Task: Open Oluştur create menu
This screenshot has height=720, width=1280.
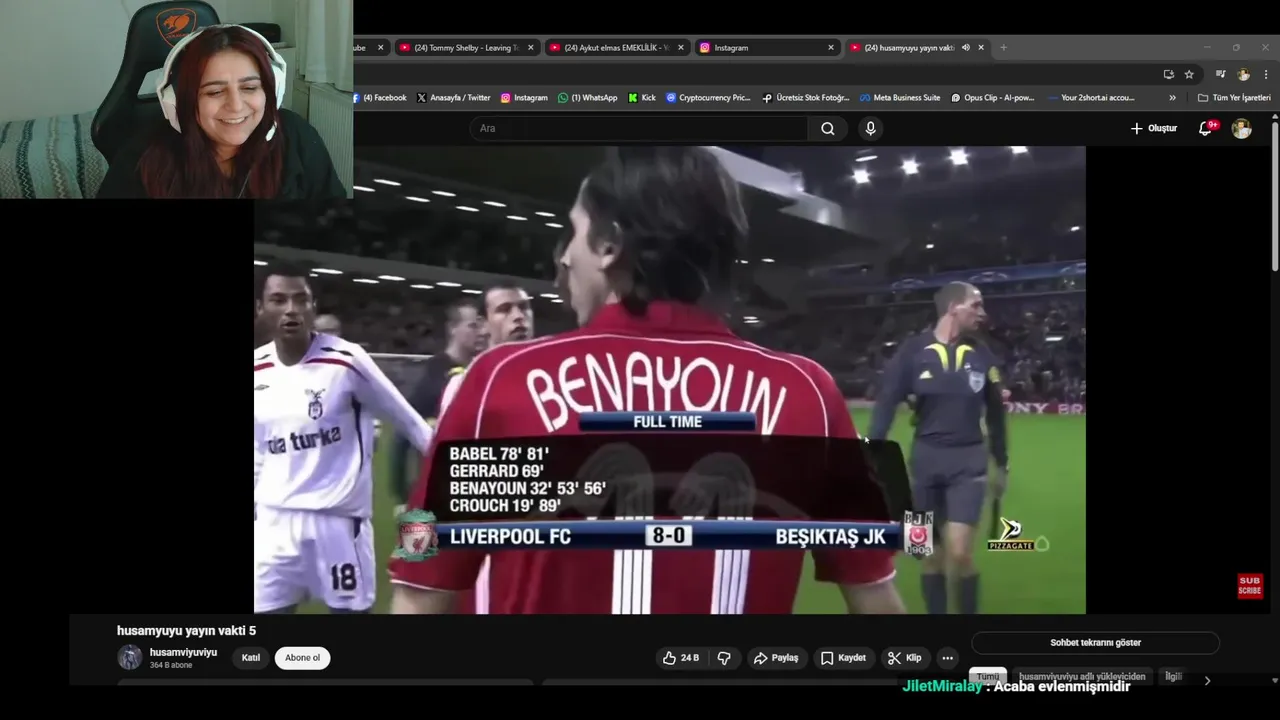Action: pyautogui.click(x=1153, y=128)
